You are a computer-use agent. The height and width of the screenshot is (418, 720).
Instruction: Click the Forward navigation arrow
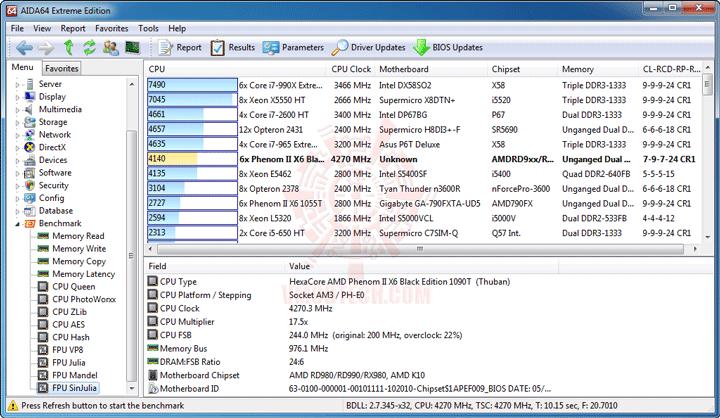click(45, 47)
